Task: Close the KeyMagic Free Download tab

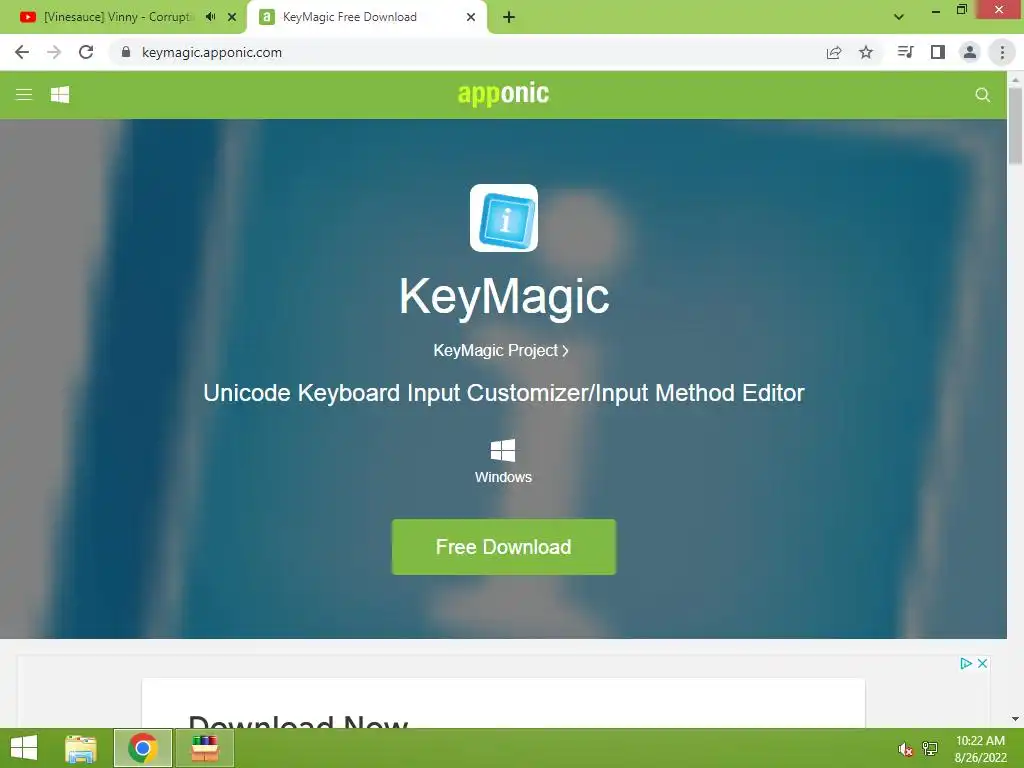Action: (471, 17)
